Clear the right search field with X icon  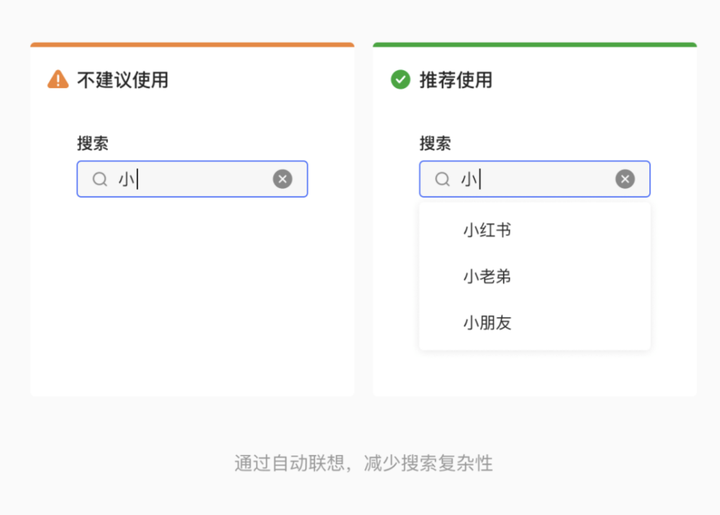(625, 179)
